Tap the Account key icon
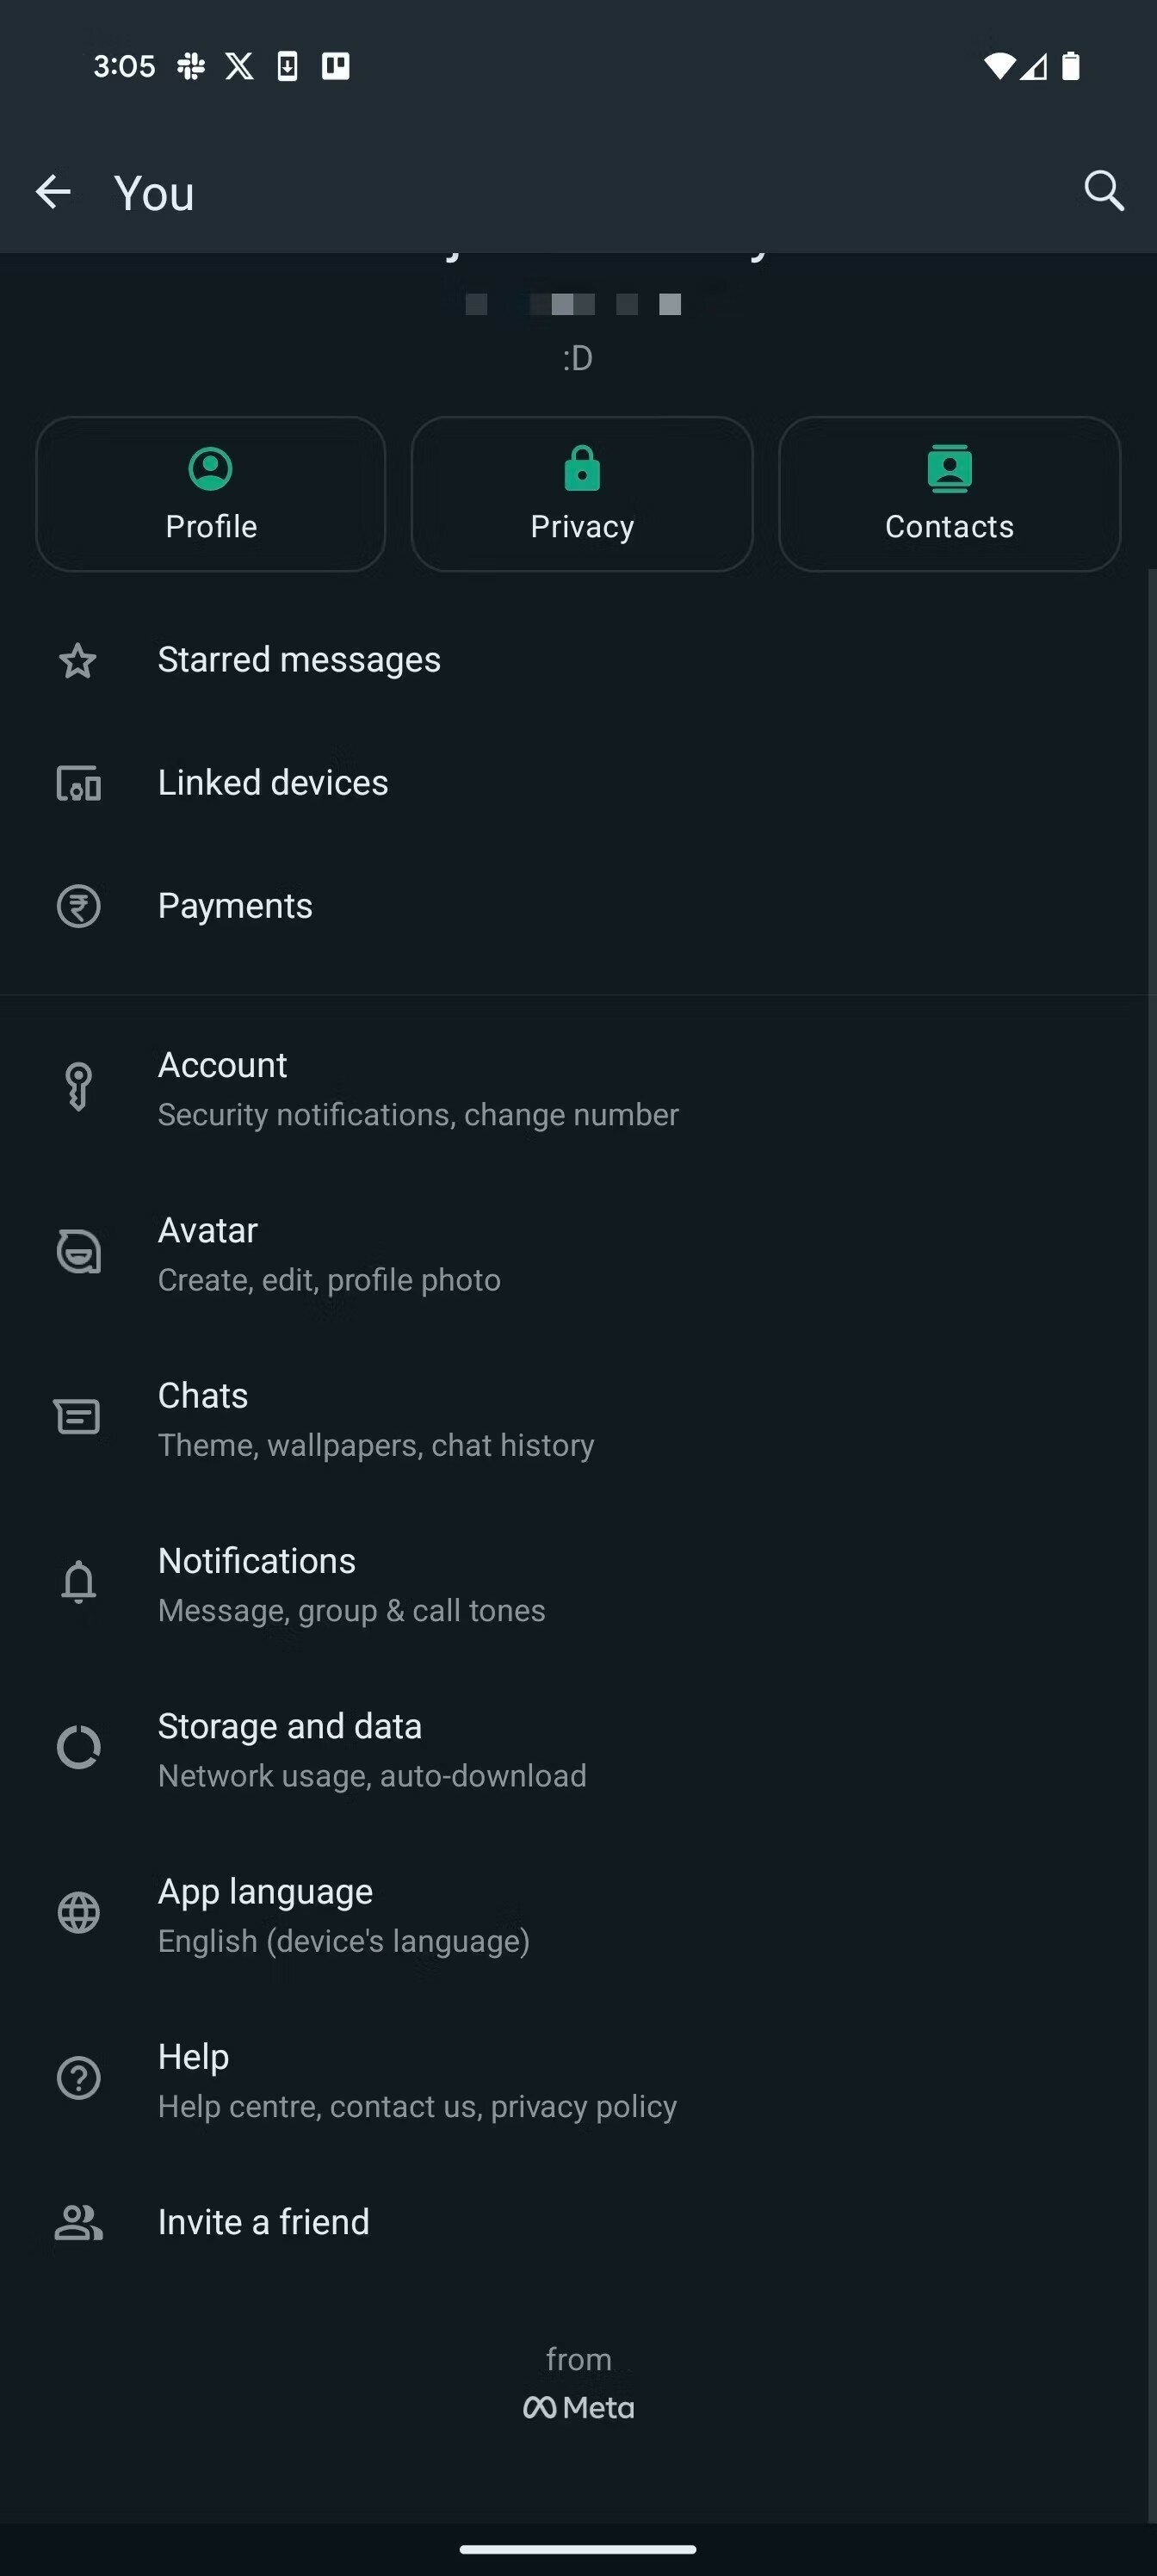Screen dimensions: 1157x2576 tap(78, 1087)
